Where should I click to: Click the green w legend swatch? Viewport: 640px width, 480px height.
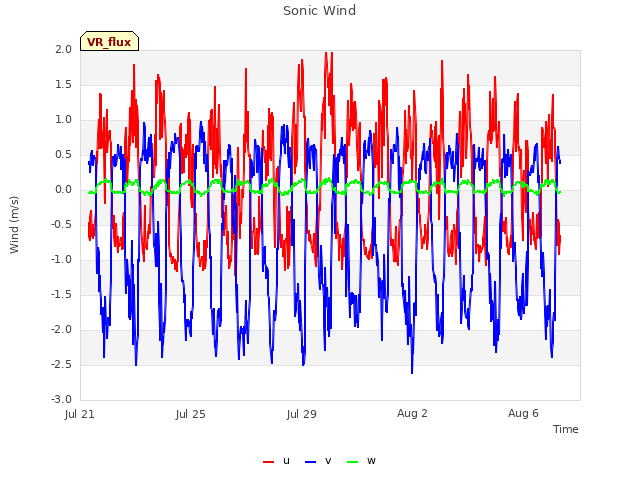352,462
